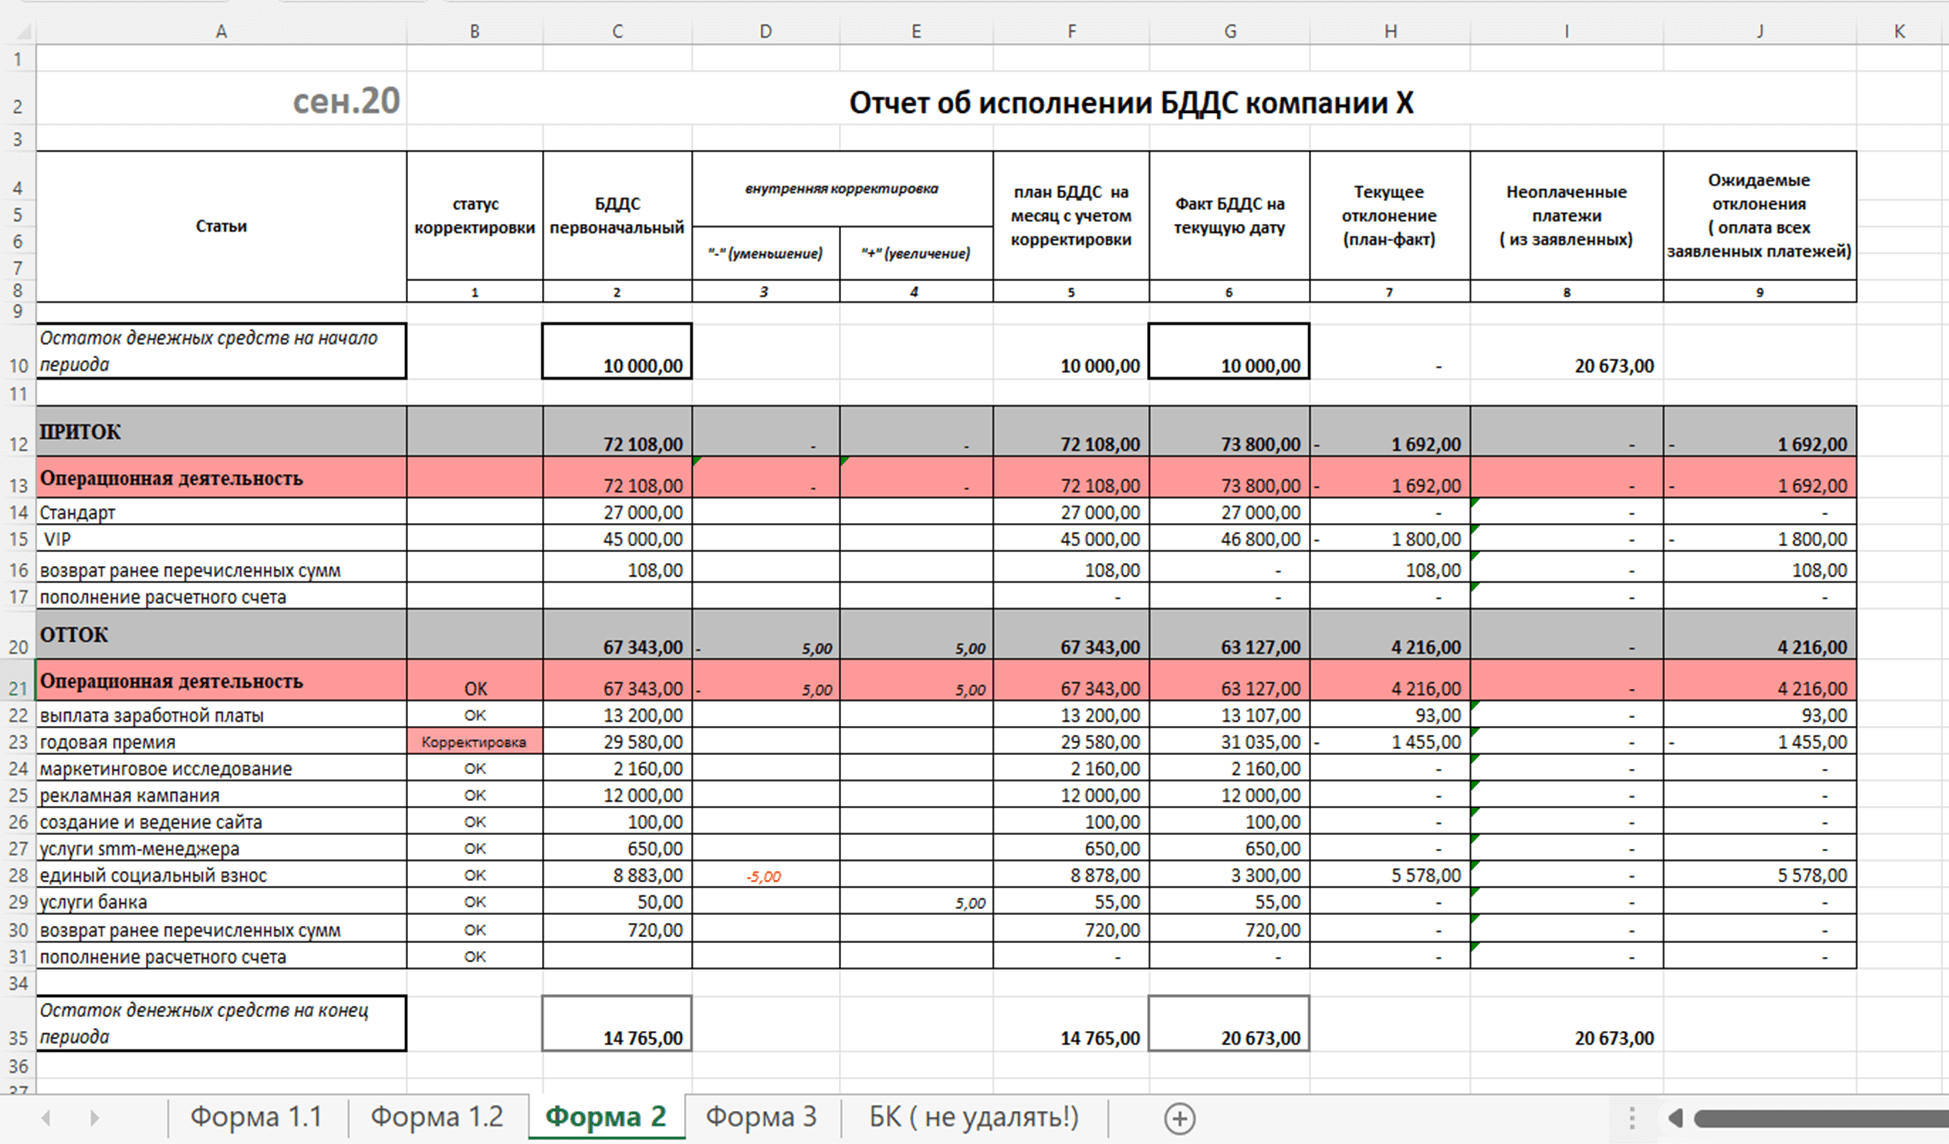Click the 73 800,00 ПРИТОК fact total

(1230, 432)
